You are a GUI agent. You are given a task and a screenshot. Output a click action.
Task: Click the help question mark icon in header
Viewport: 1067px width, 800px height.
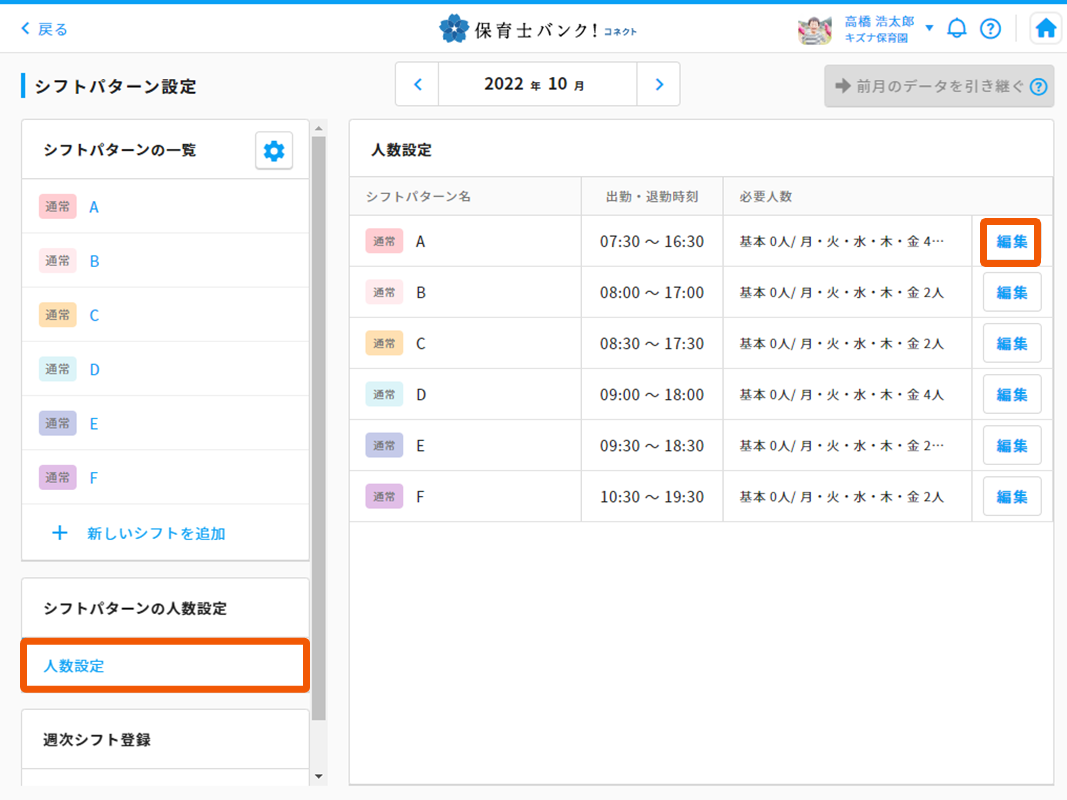point(990,28)
